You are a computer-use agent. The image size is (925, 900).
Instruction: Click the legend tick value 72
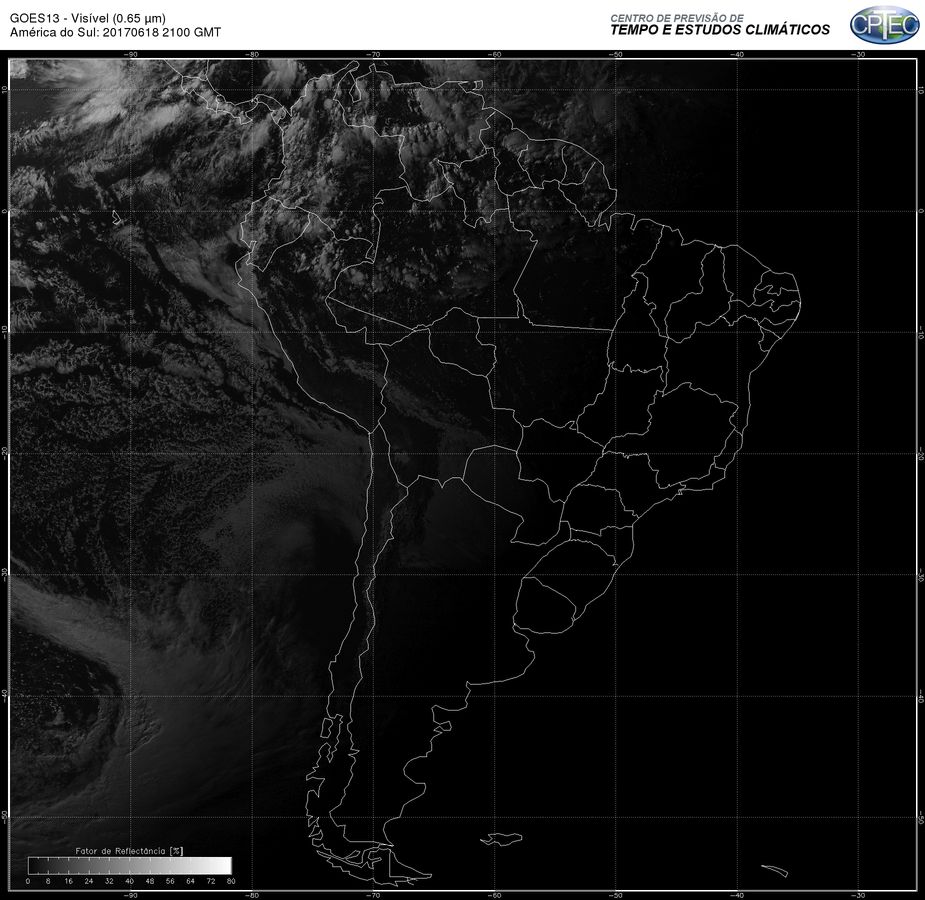(211, 881)
